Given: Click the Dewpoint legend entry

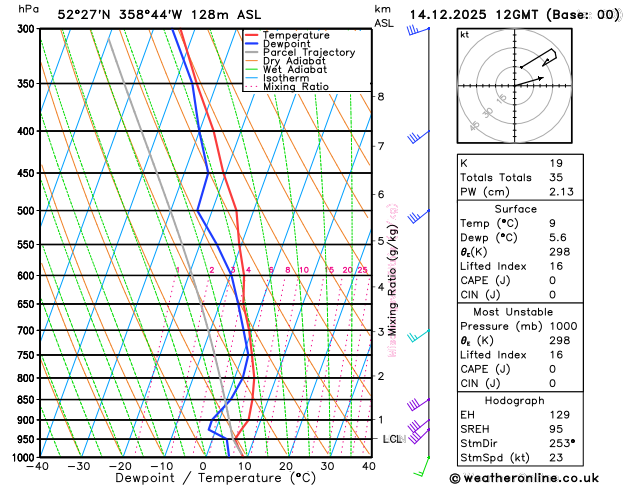Looking at the screenshot, I should tap(278, 44).
